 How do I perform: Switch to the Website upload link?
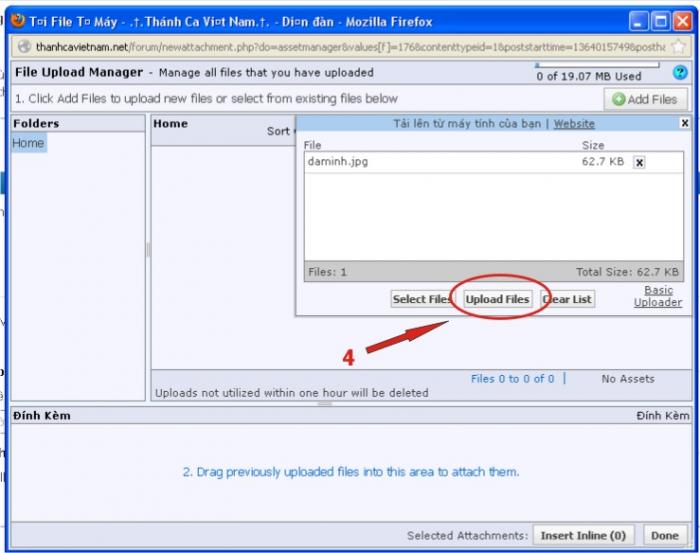coord(574,124)
